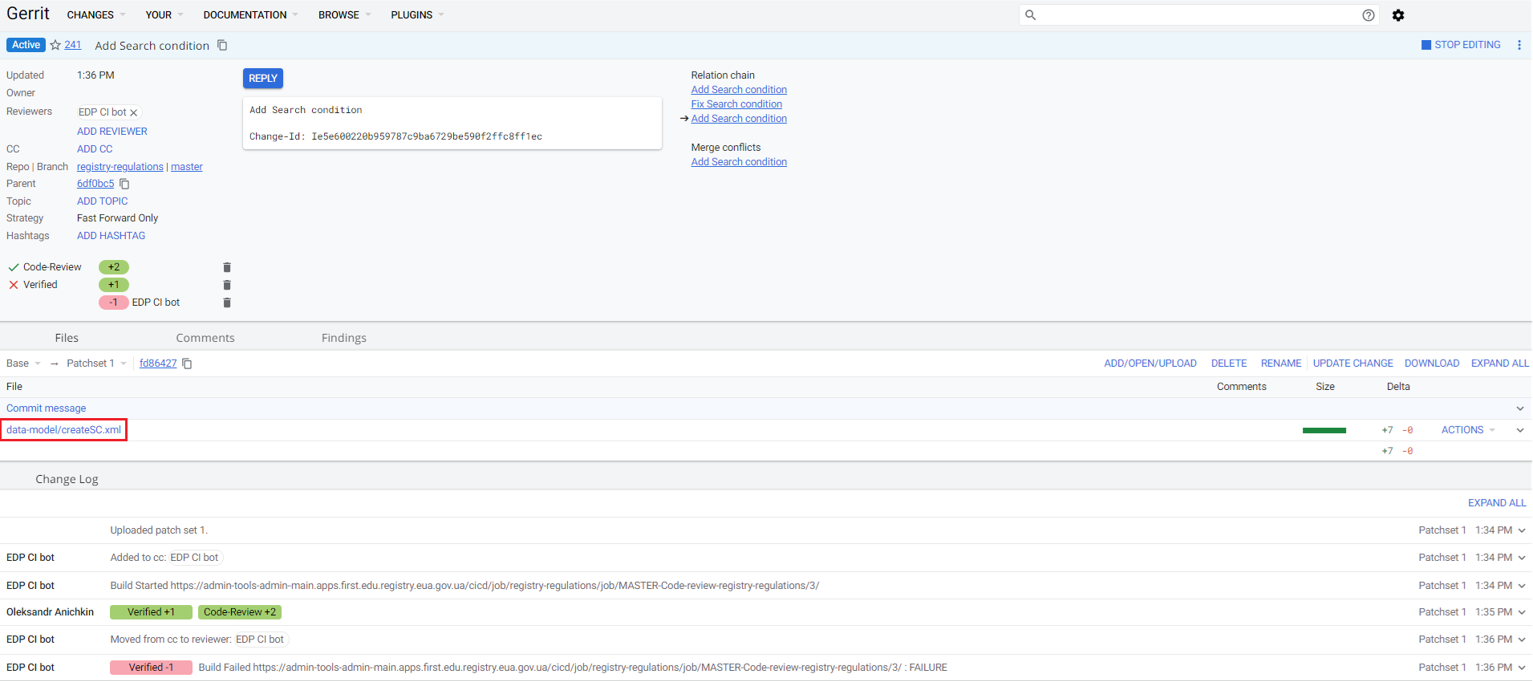Click Update Change
Viewport: 1533px width, 681px height.
click(1353, 364)
